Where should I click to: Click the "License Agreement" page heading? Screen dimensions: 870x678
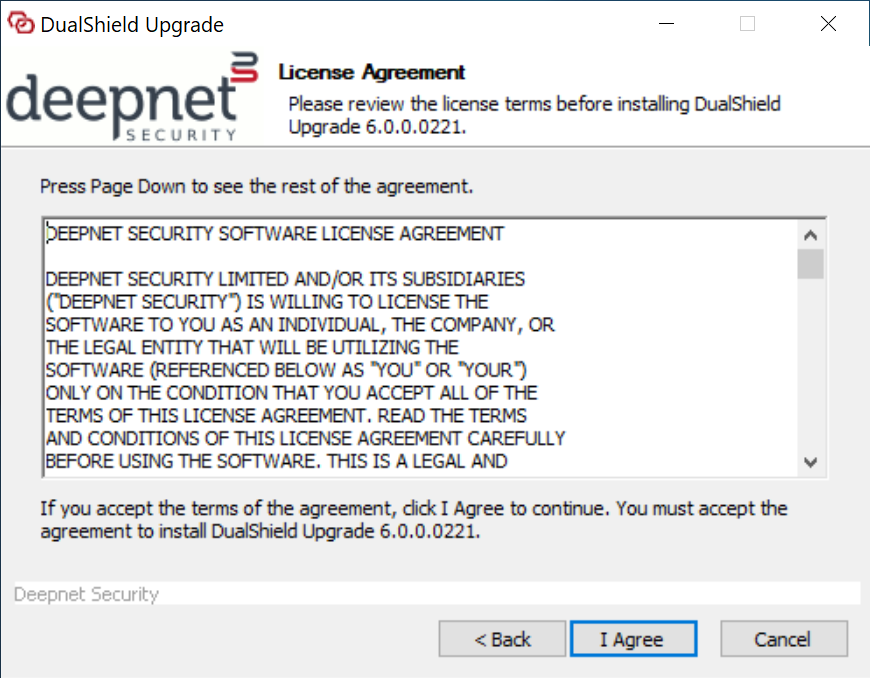[x=372, y=73]
